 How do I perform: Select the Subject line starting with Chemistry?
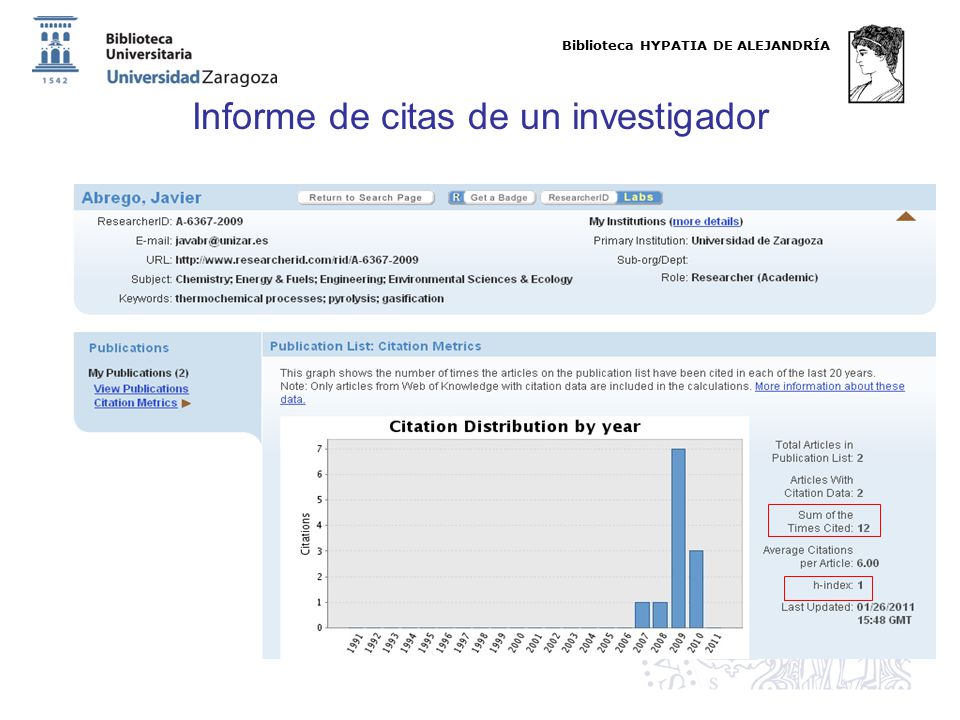(x=374, y=279)
